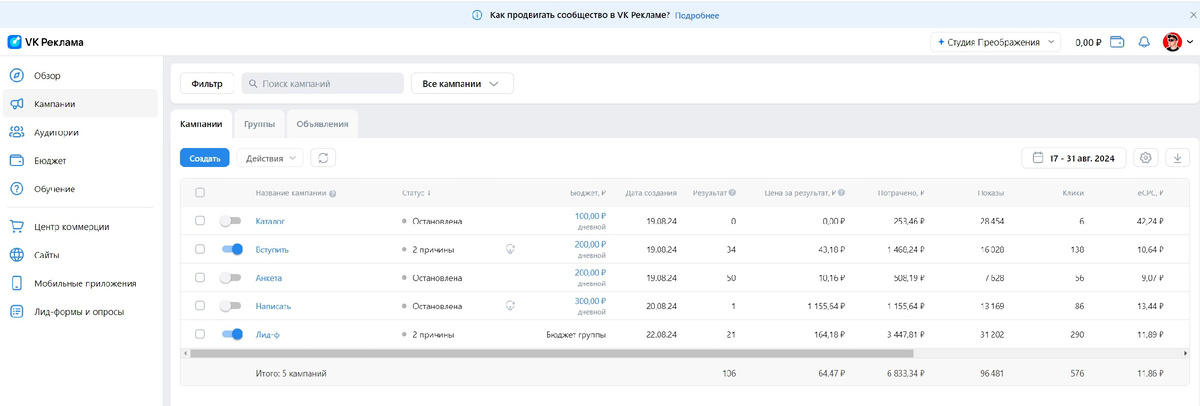Click the Фильтр button
This screenshot has height=406, width=1200.
[x=207, y=84]
